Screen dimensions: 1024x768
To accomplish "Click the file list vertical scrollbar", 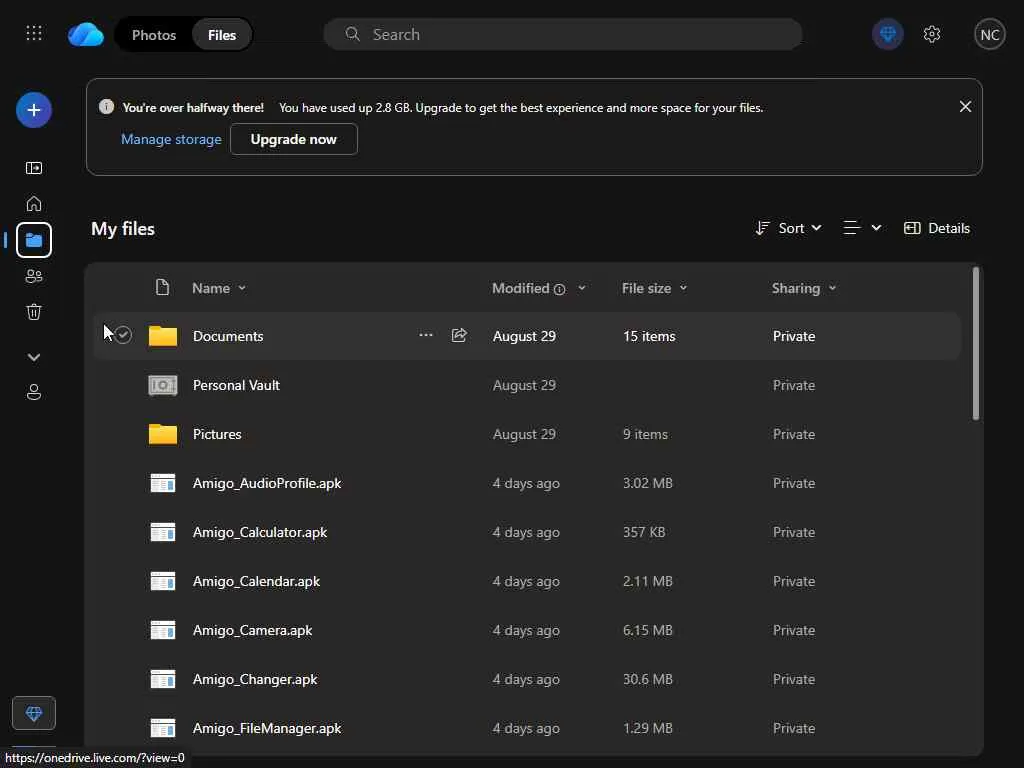I will point(976,345).
